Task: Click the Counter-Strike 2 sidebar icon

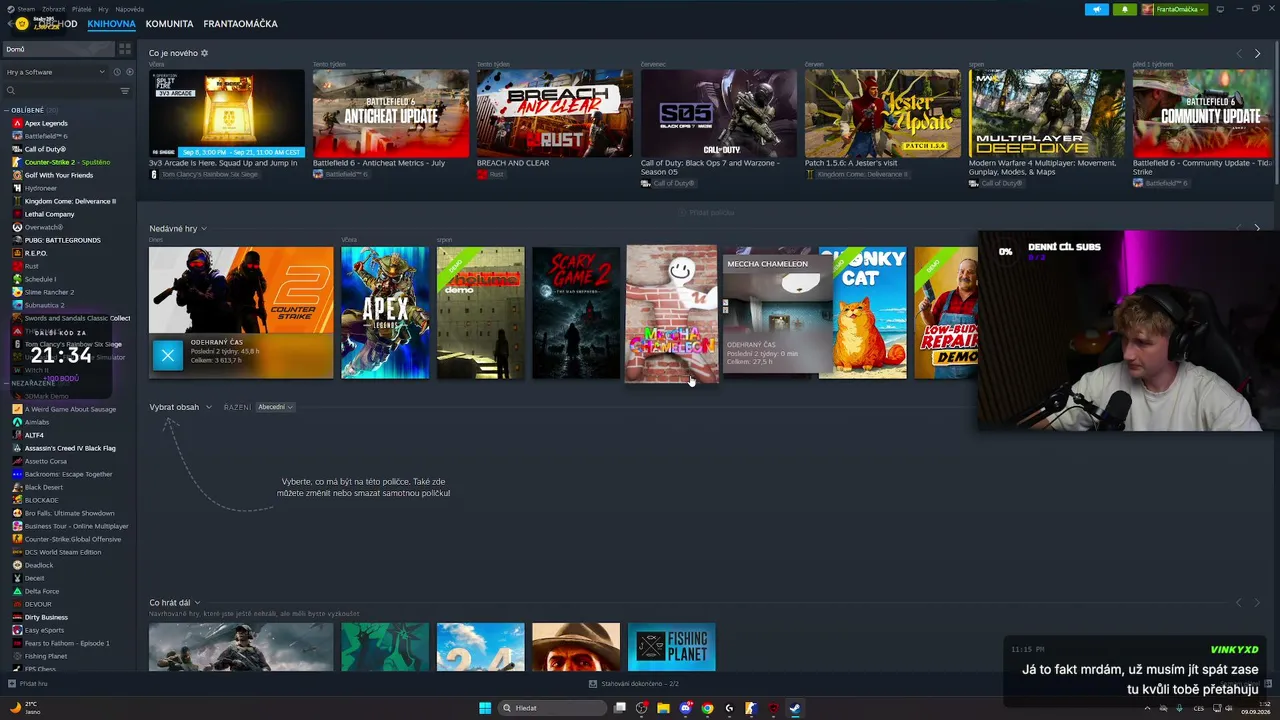Action: (x=17, y=162)
